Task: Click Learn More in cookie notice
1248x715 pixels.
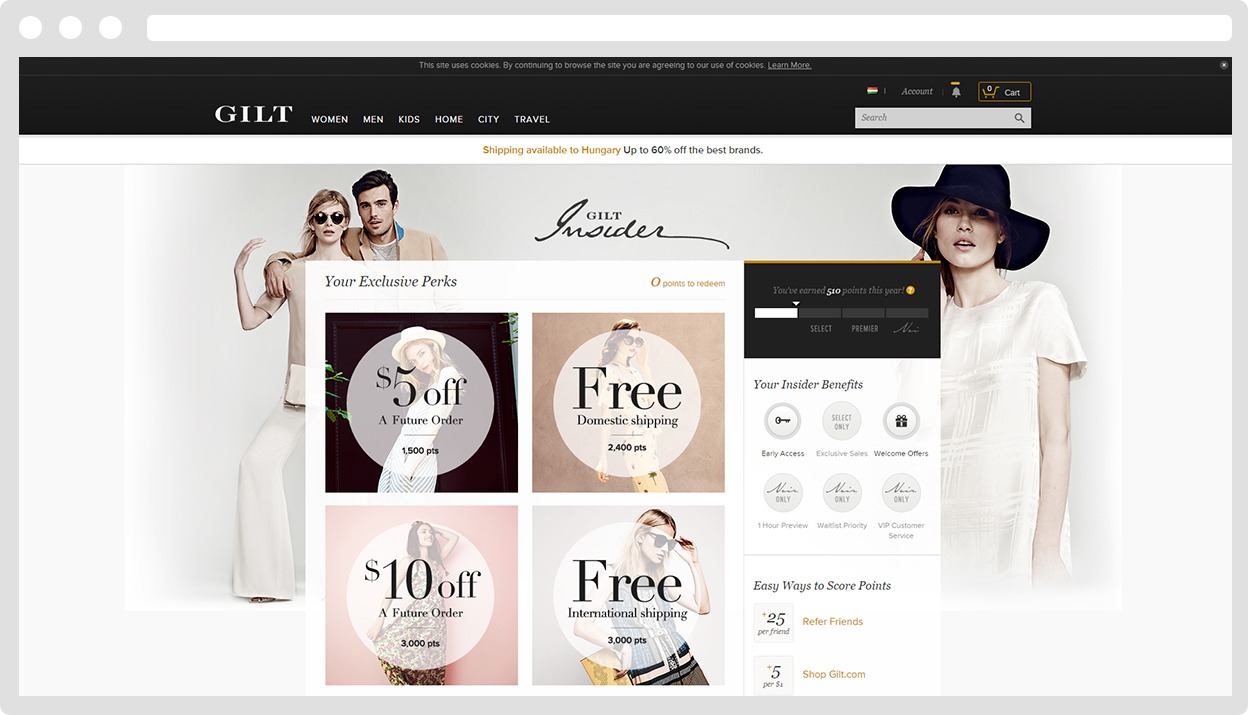Action: tap(789, 65)
